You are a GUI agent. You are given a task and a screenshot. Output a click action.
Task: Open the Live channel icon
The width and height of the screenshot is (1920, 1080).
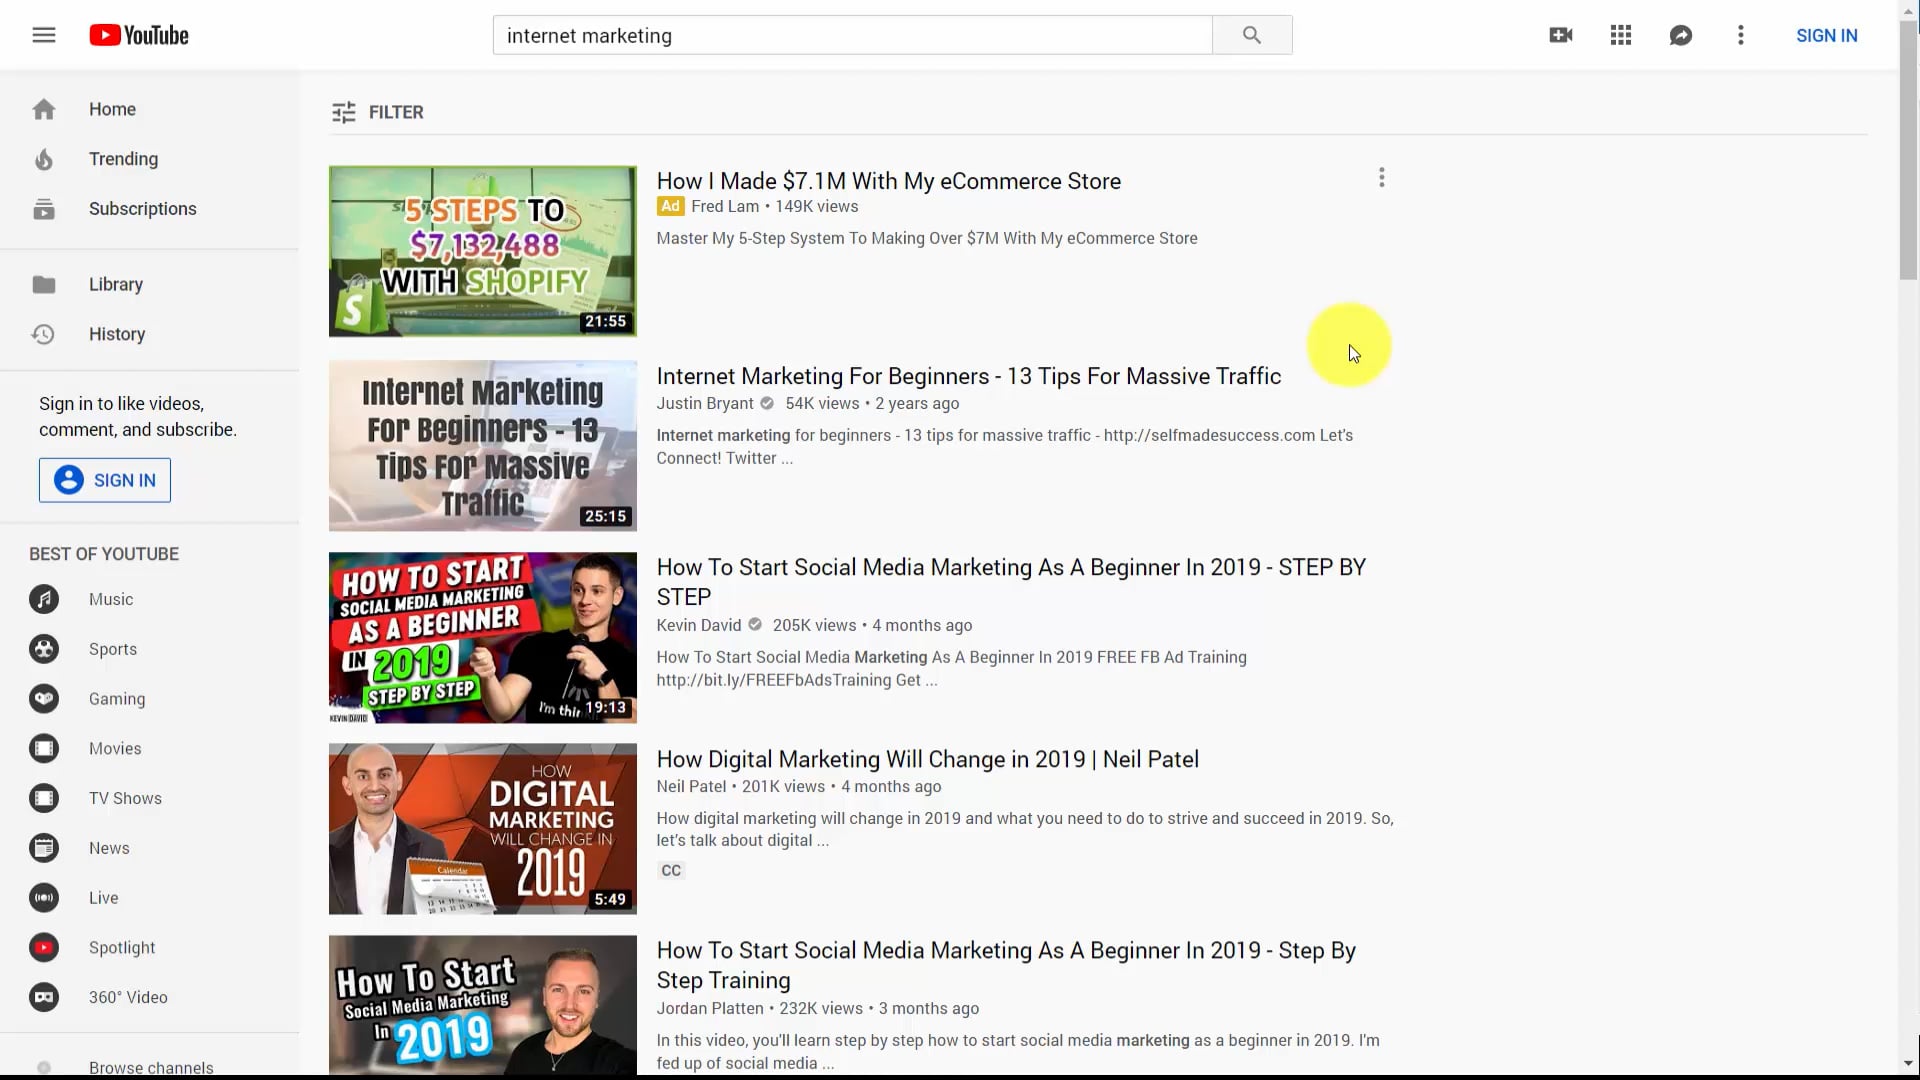(44, 898)
